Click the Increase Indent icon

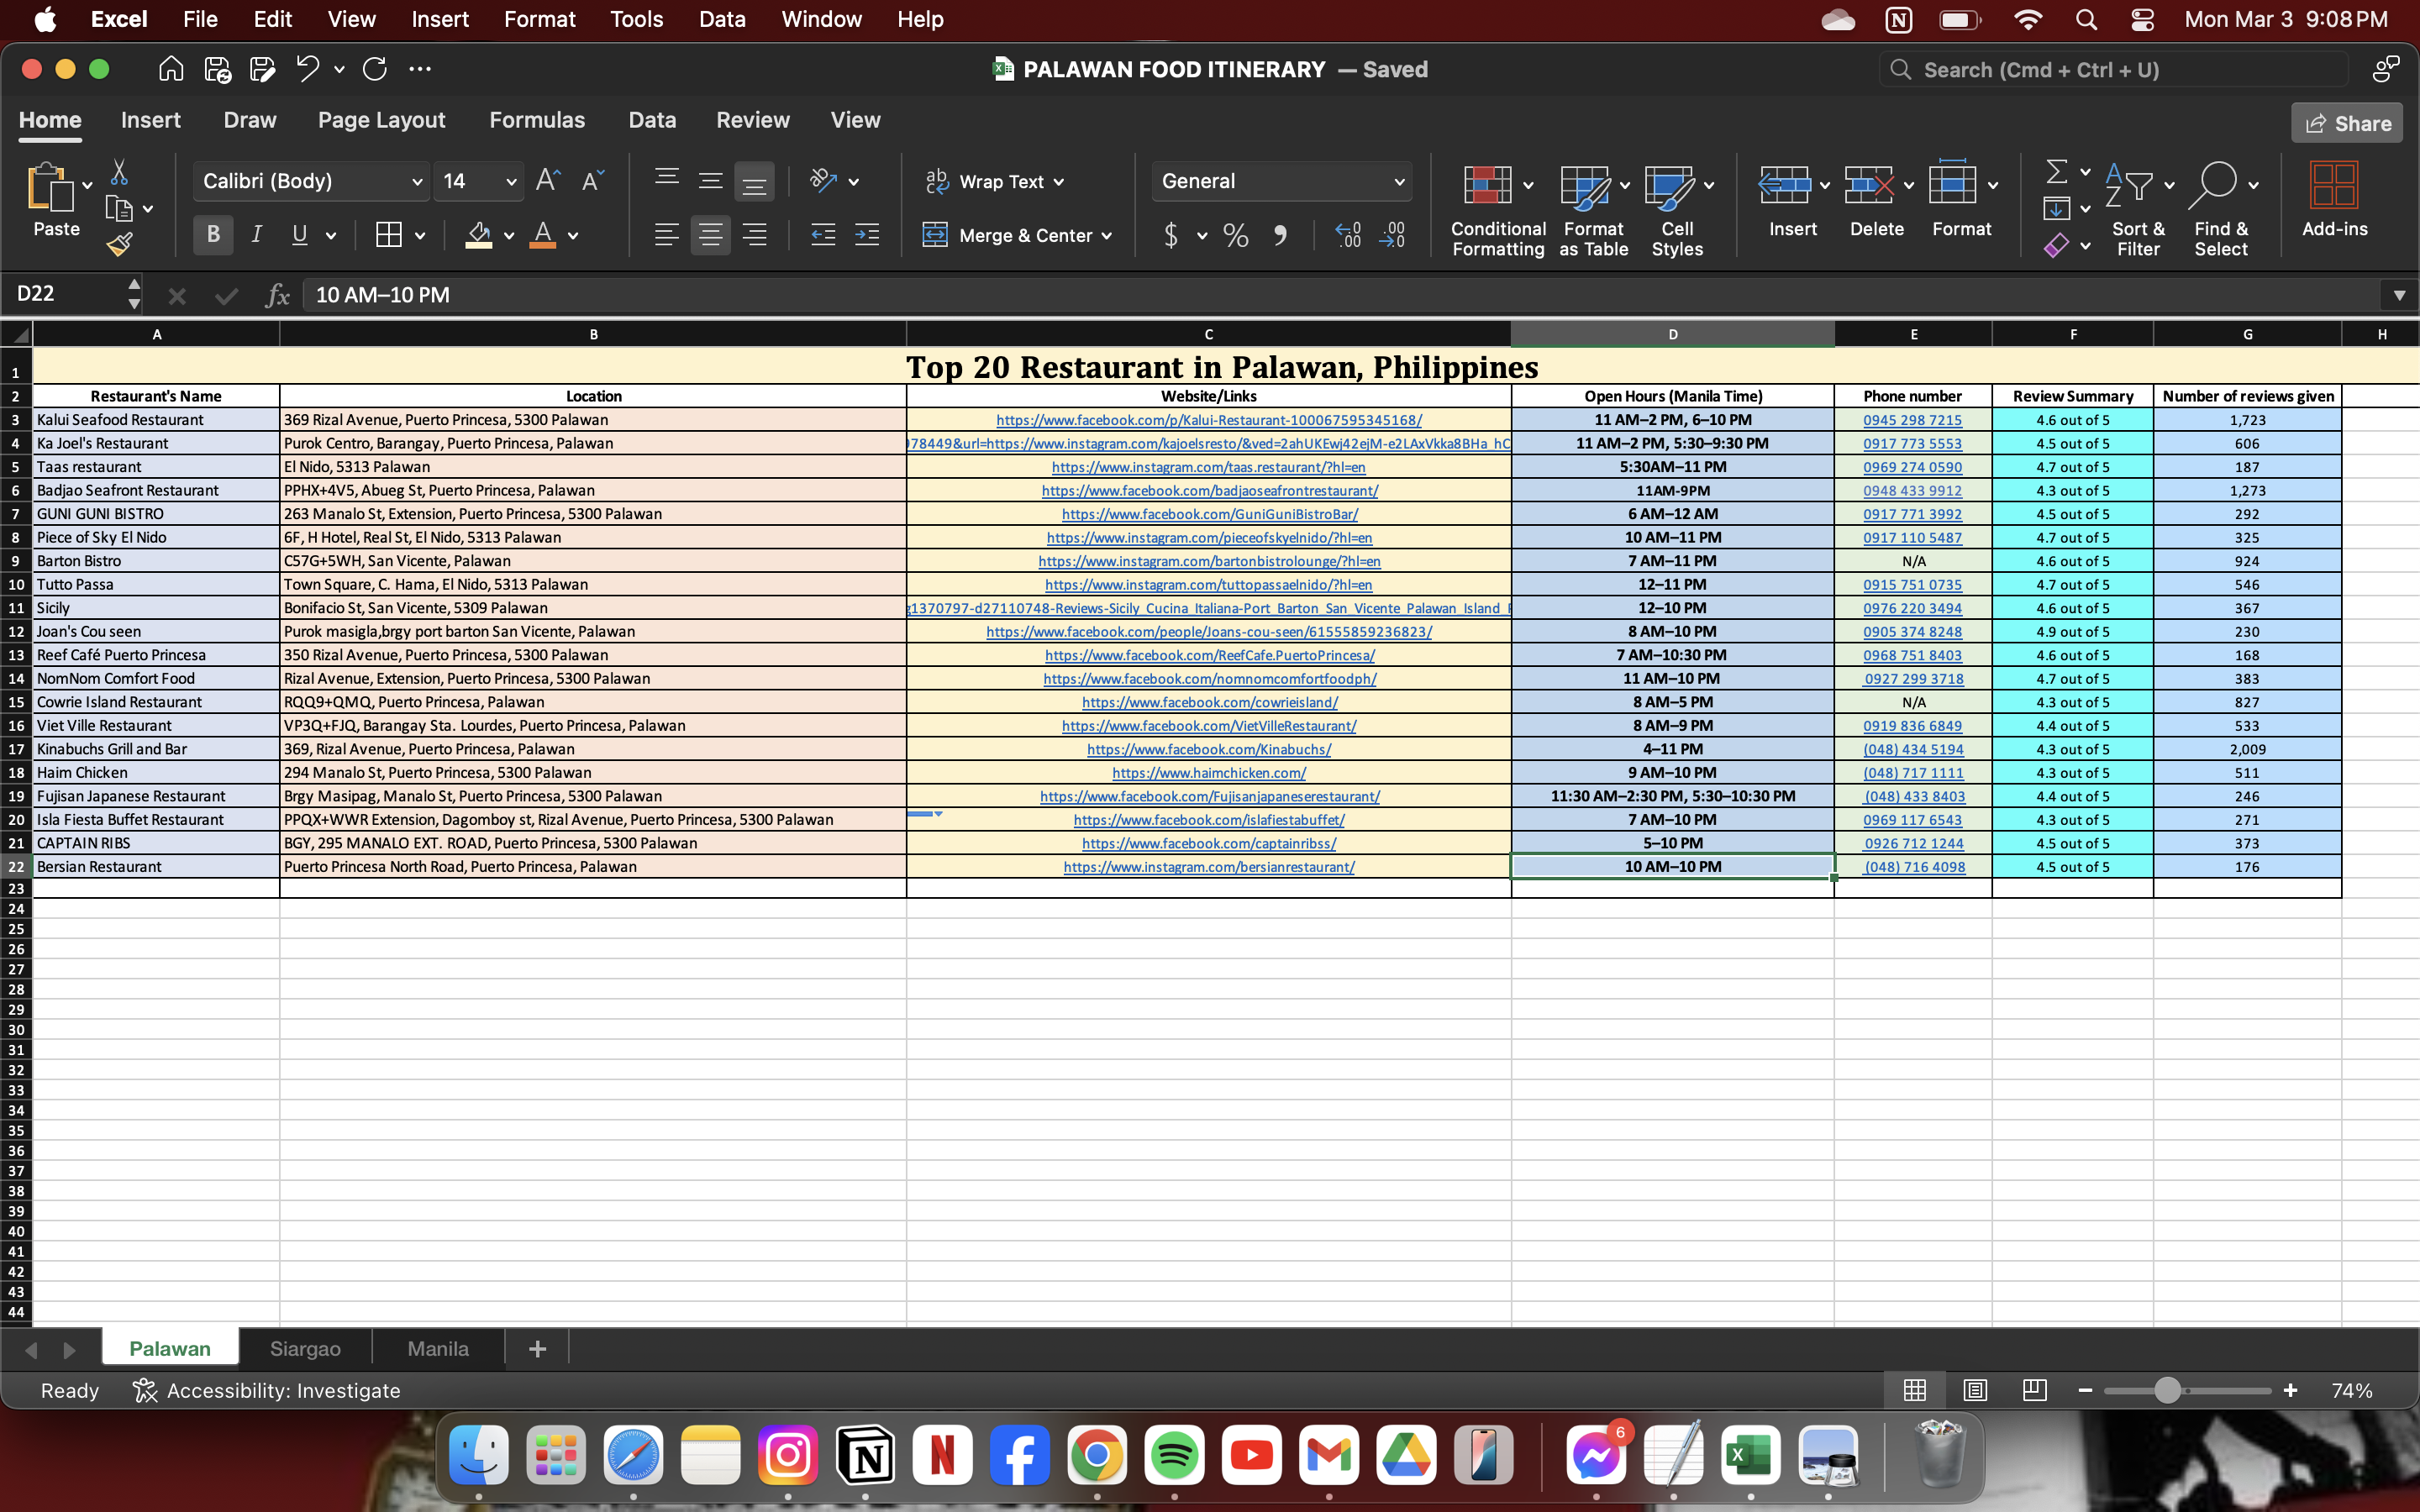[867, 235]
